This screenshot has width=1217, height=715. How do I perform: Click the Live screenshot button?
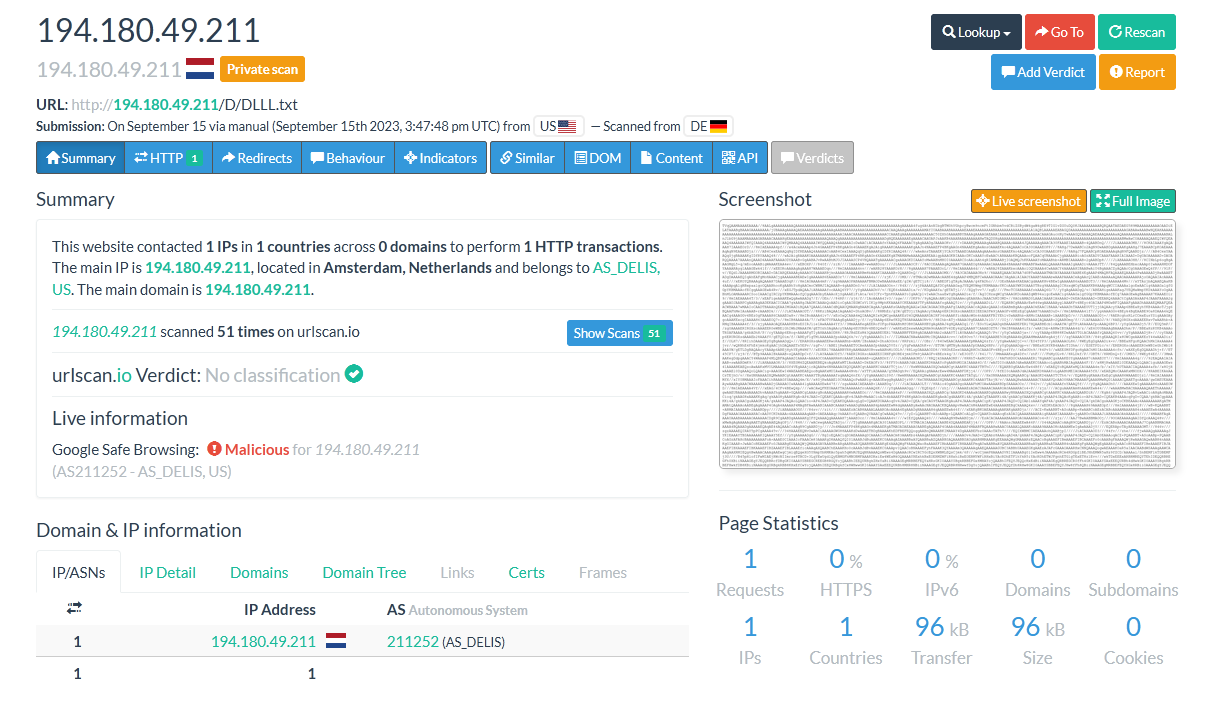pos(1028,201)
